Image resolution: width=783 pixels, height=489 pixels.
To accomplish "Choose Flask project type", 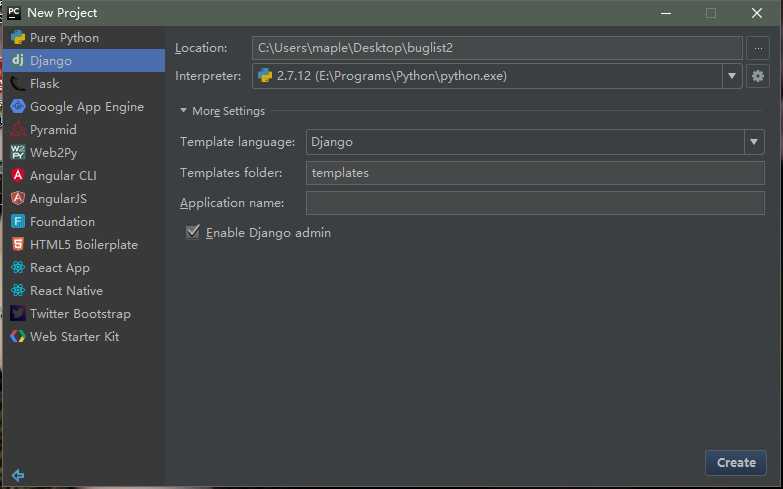I will coord(84,83).
